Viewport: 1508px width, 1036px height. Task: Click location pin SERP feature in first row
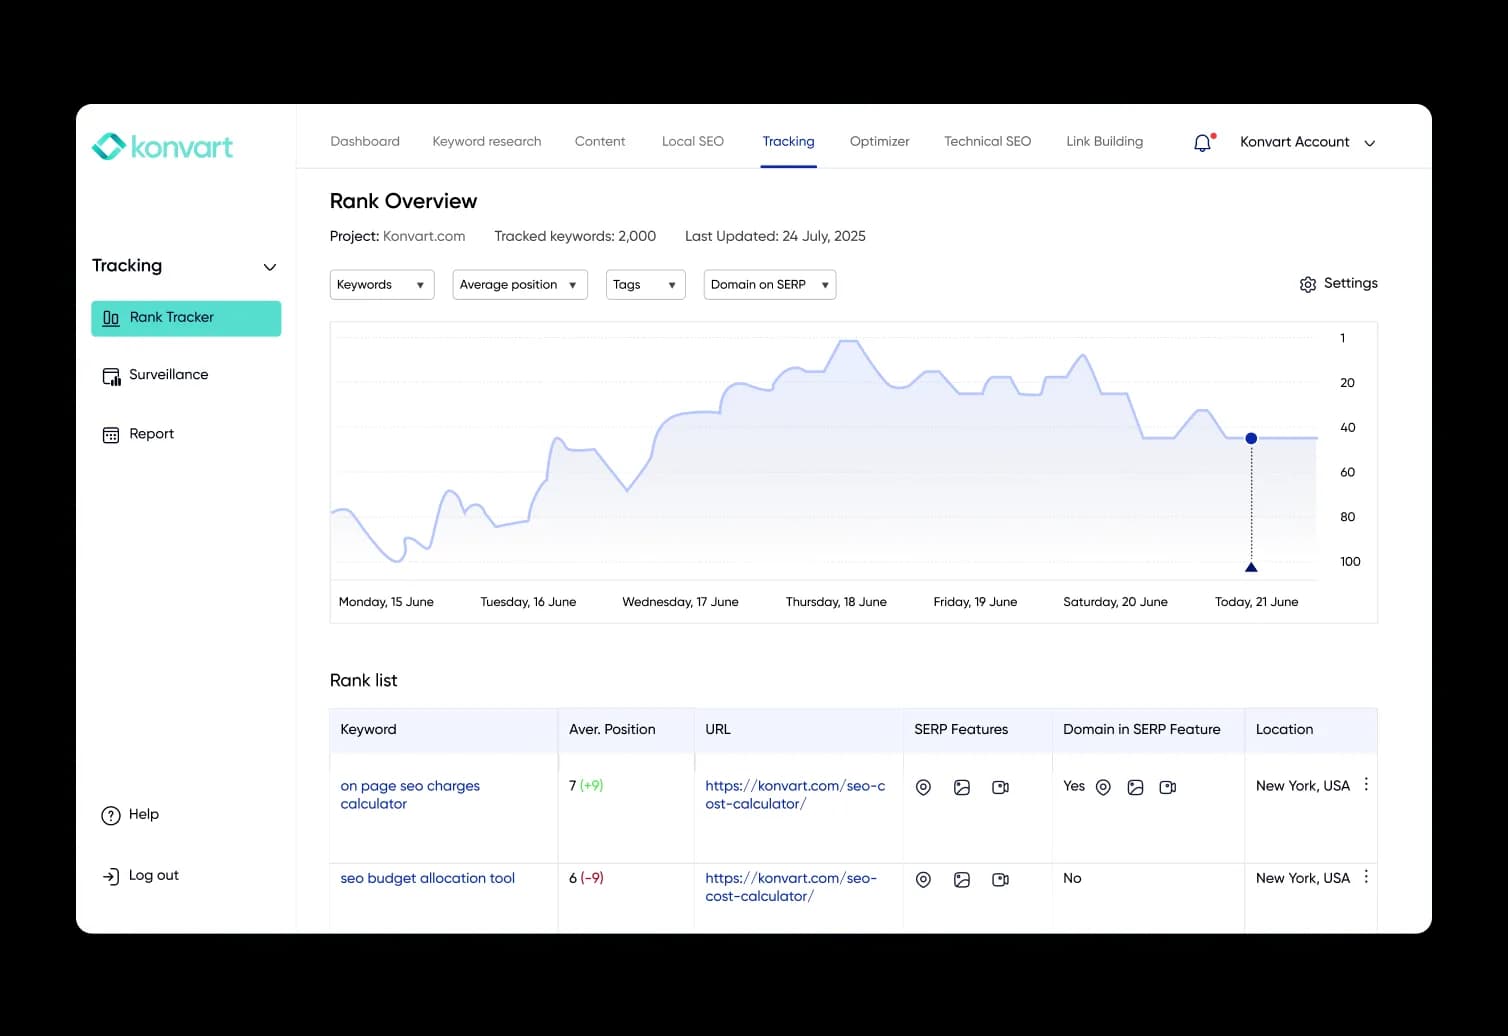tap(923, 788)
